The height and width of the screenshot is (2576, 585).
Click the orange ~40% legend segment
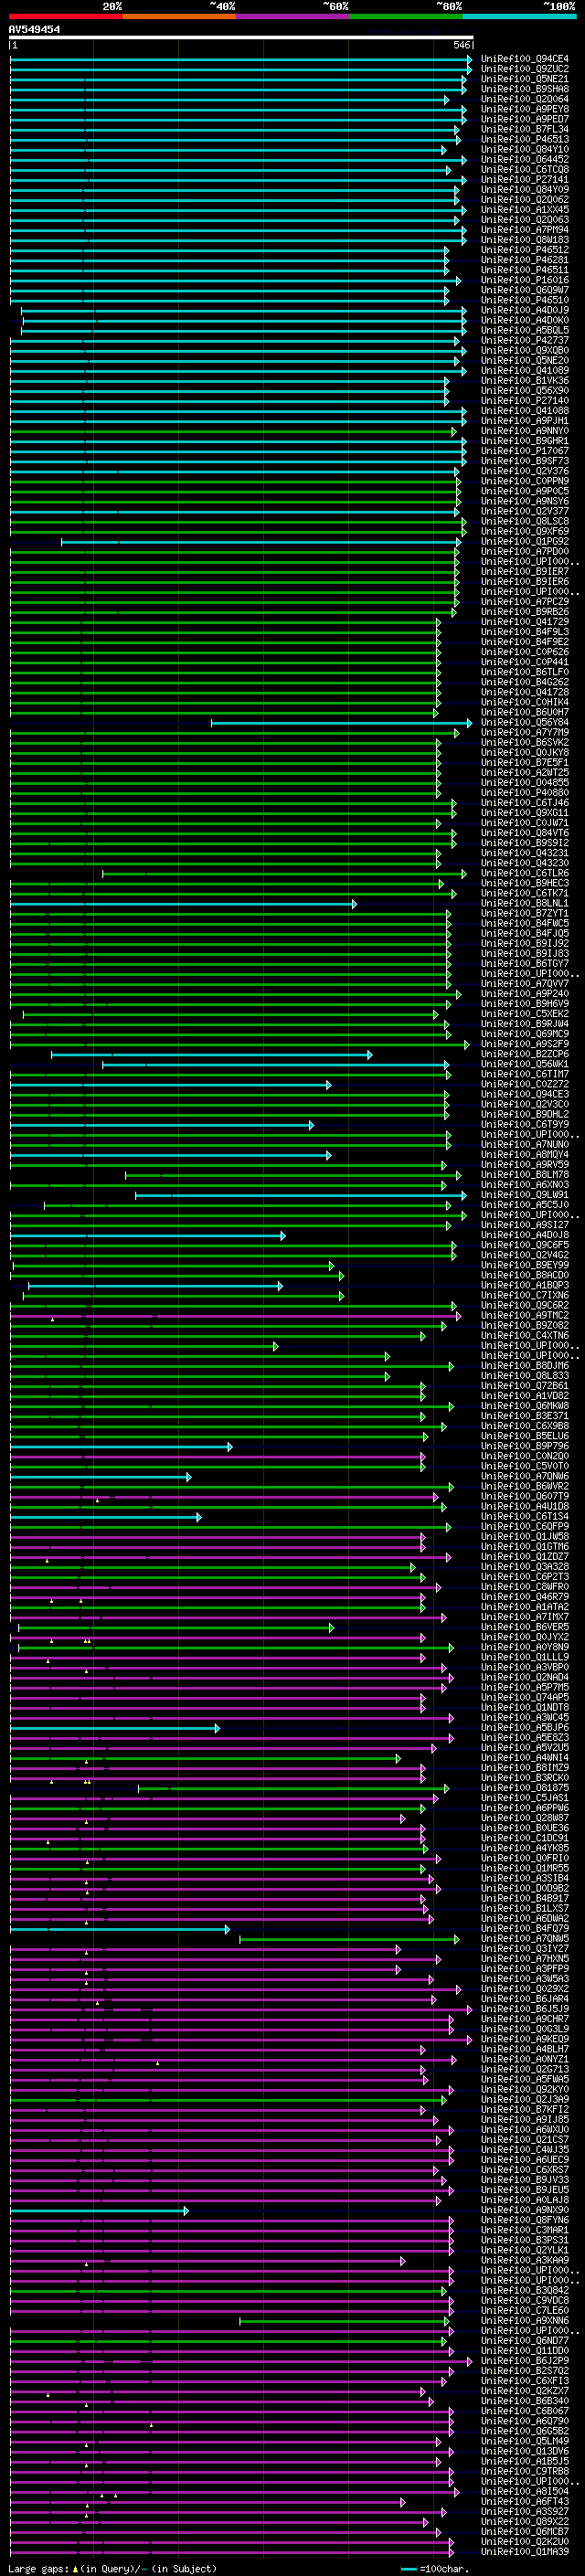coord(179,16)
